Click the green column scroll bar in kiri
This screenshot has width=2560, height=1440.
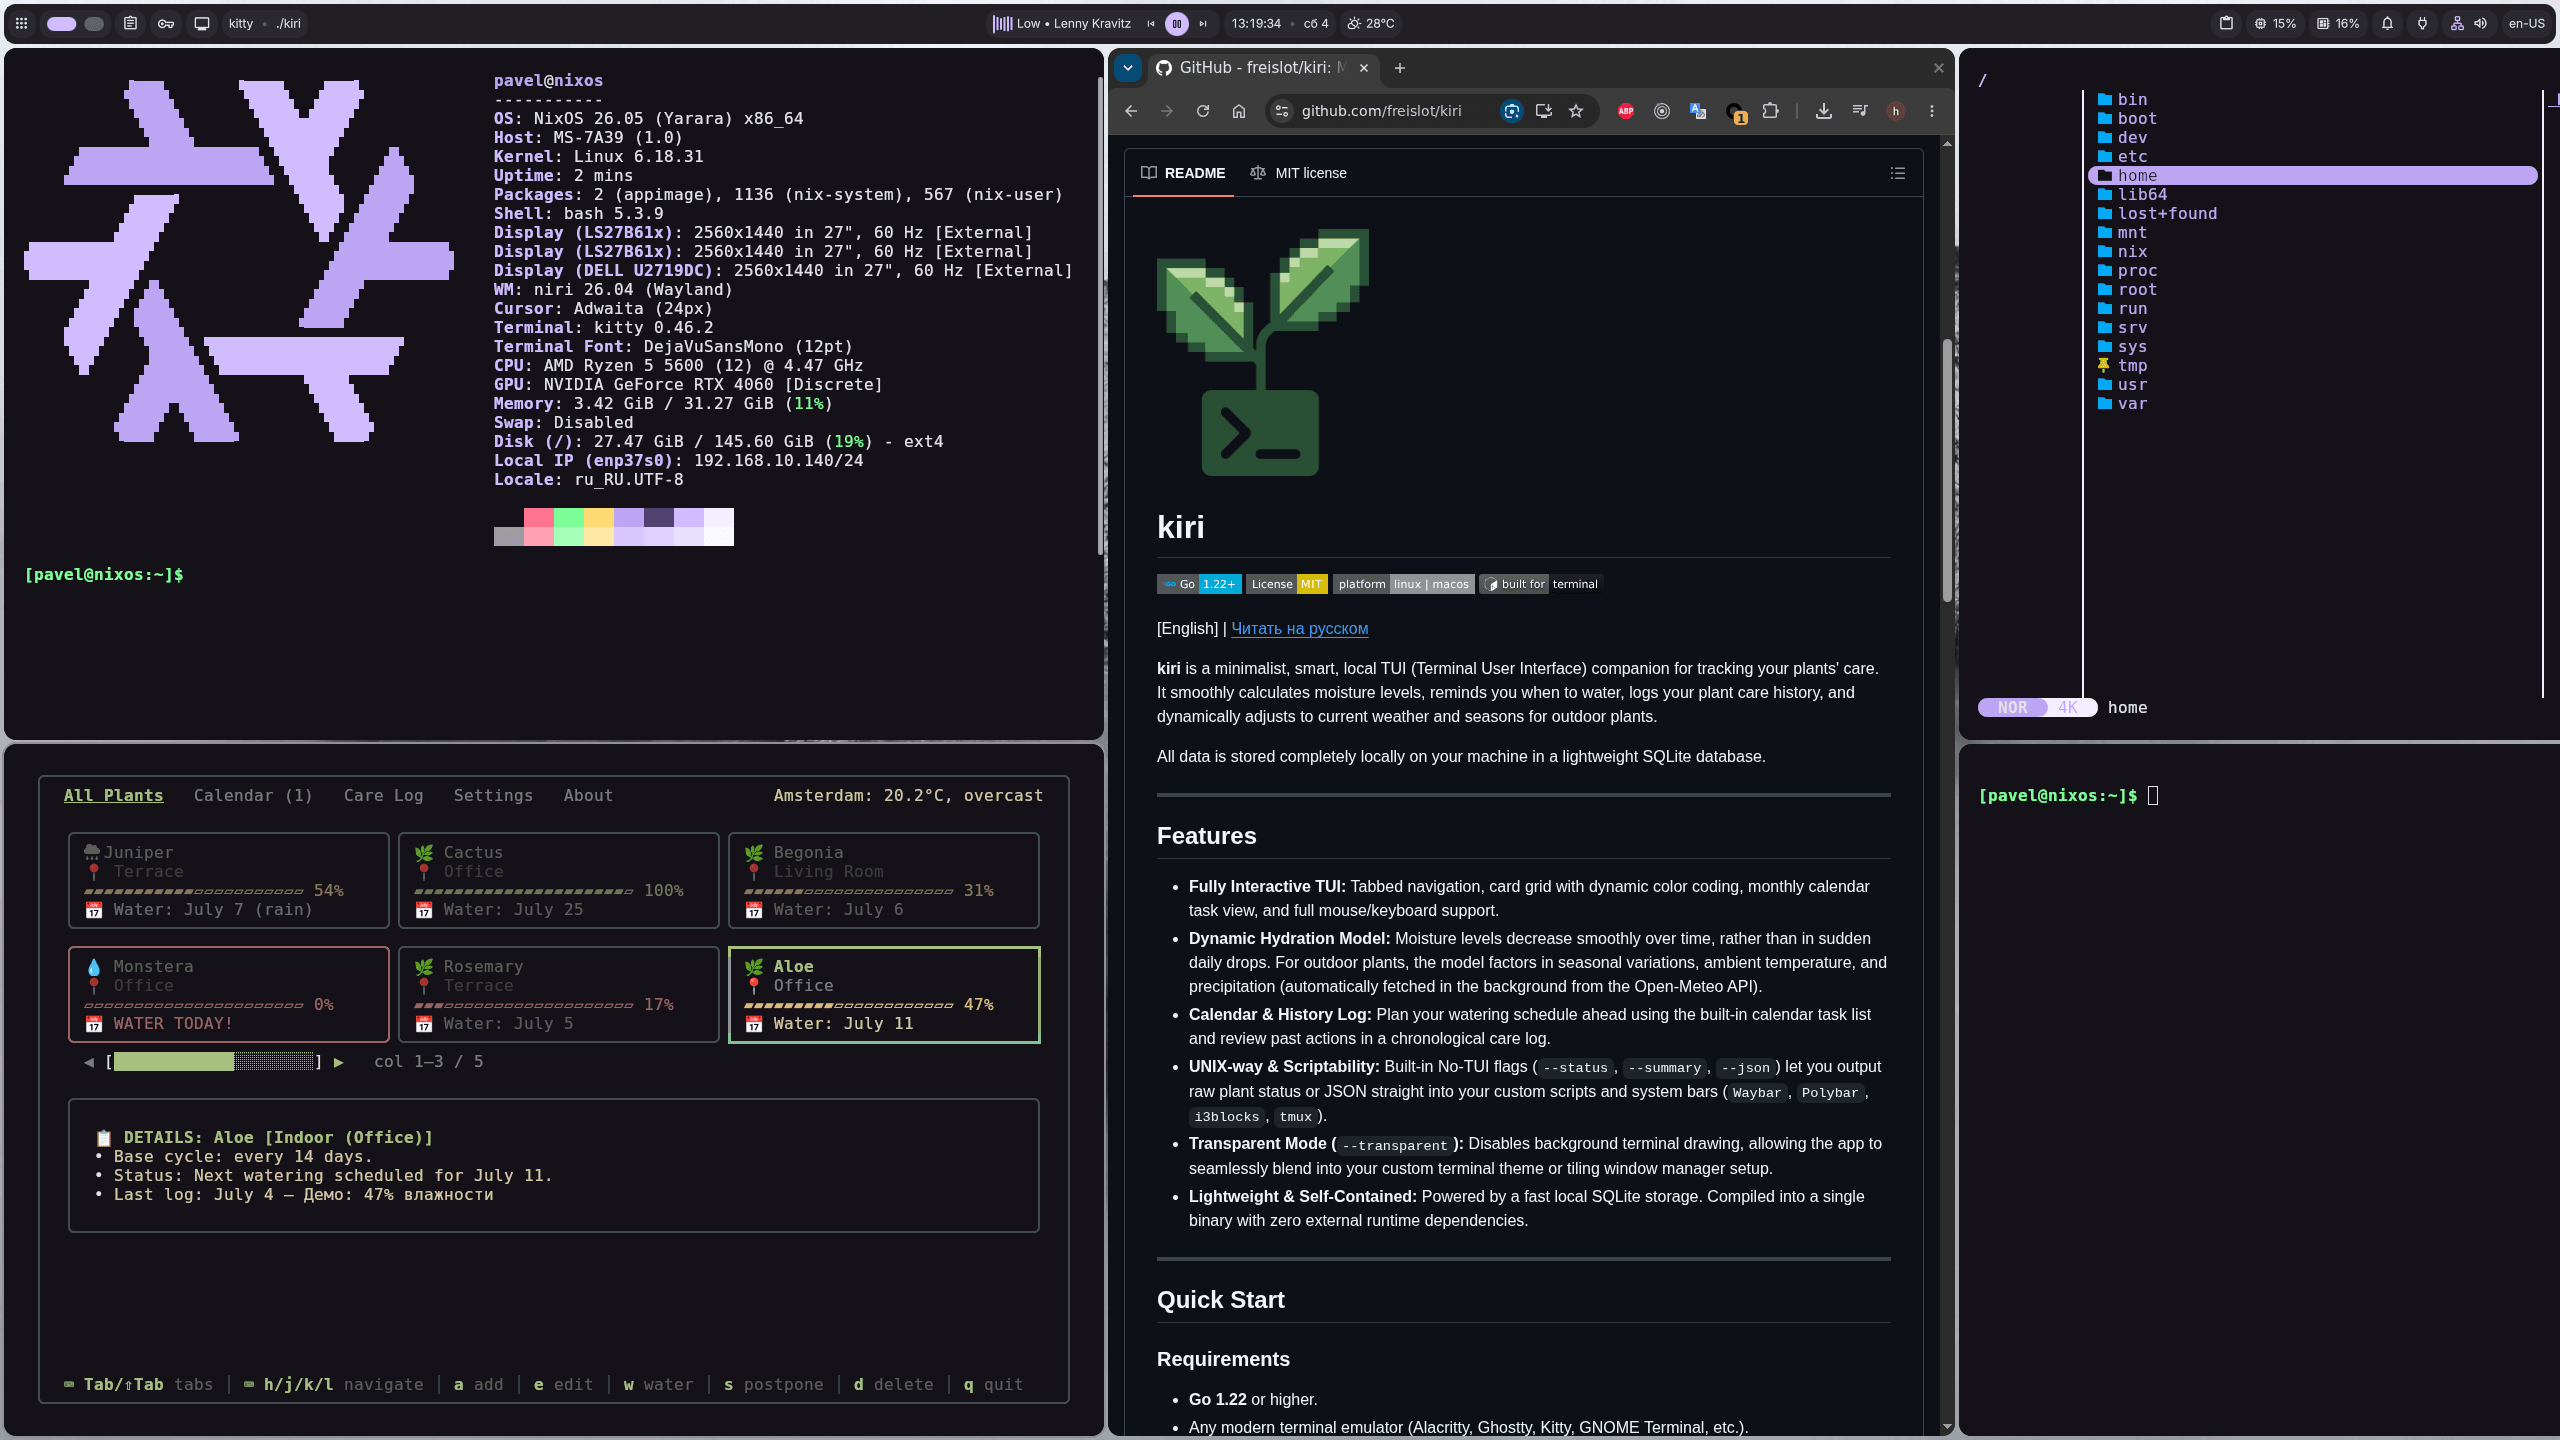click(x=174, y=1062)
